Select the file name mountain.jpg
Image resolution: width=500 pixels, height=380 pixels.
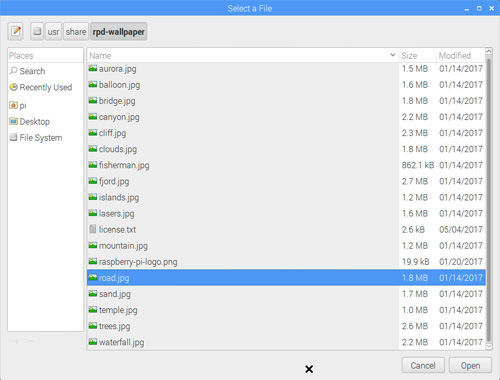123,246
